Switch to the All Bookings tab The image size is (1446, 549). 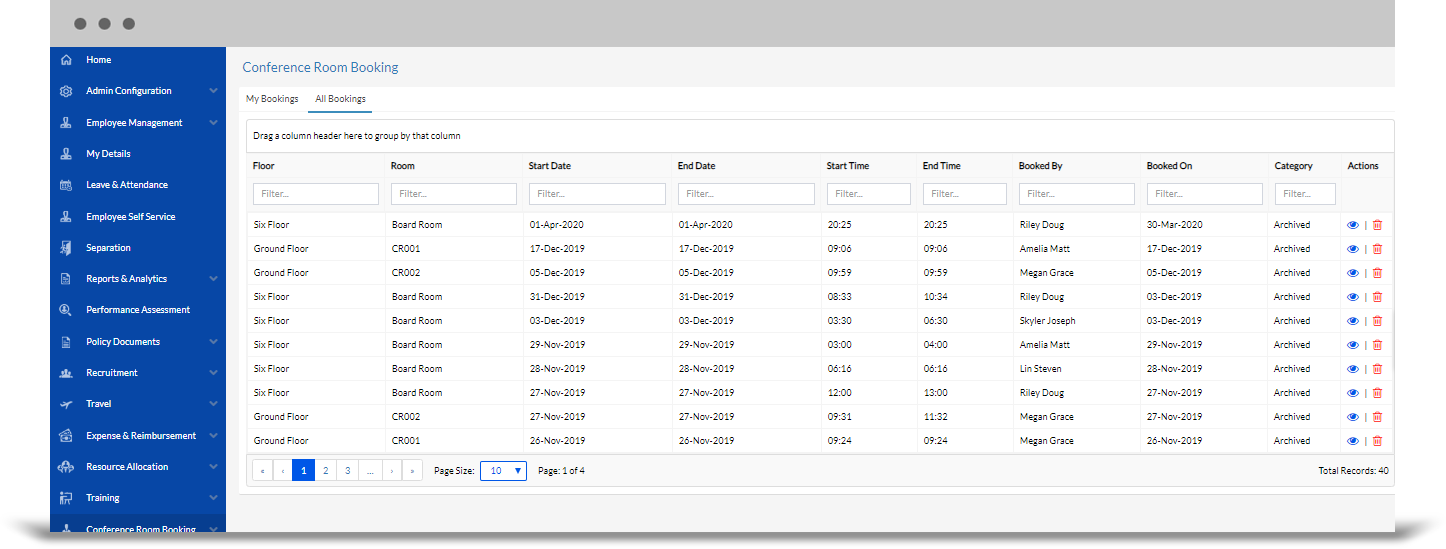pyautogui.click(x=340, y=99)
